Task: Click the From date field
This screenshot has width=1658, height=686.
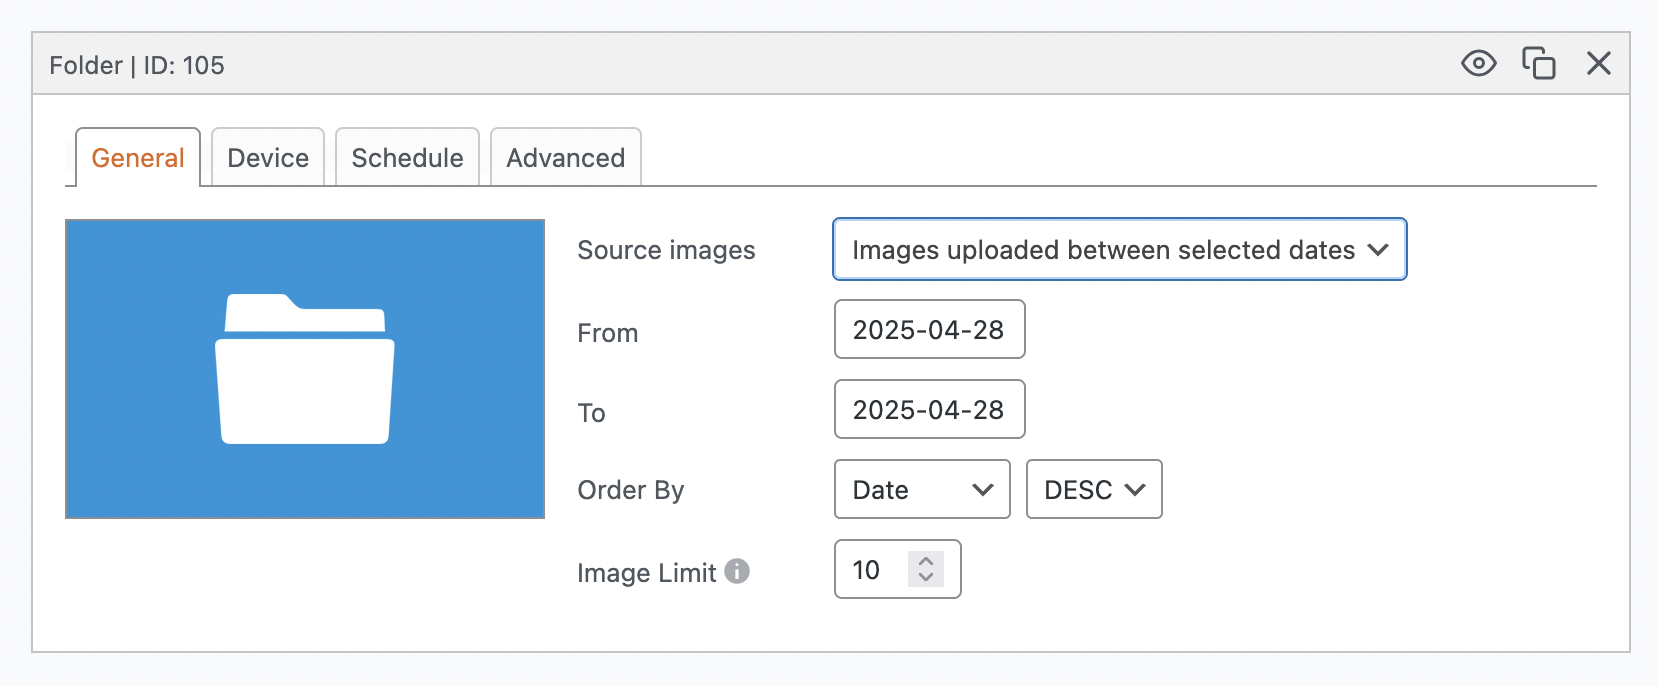Action: 929,330
